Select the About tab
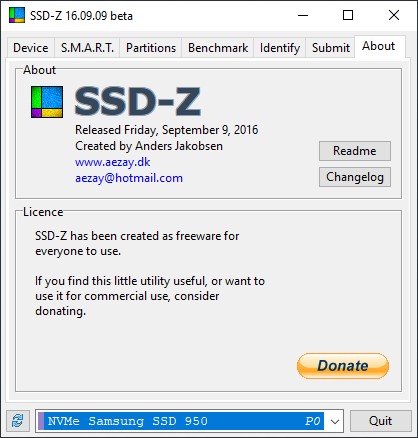This screenshot has width=418, height=438. point(379,46)
